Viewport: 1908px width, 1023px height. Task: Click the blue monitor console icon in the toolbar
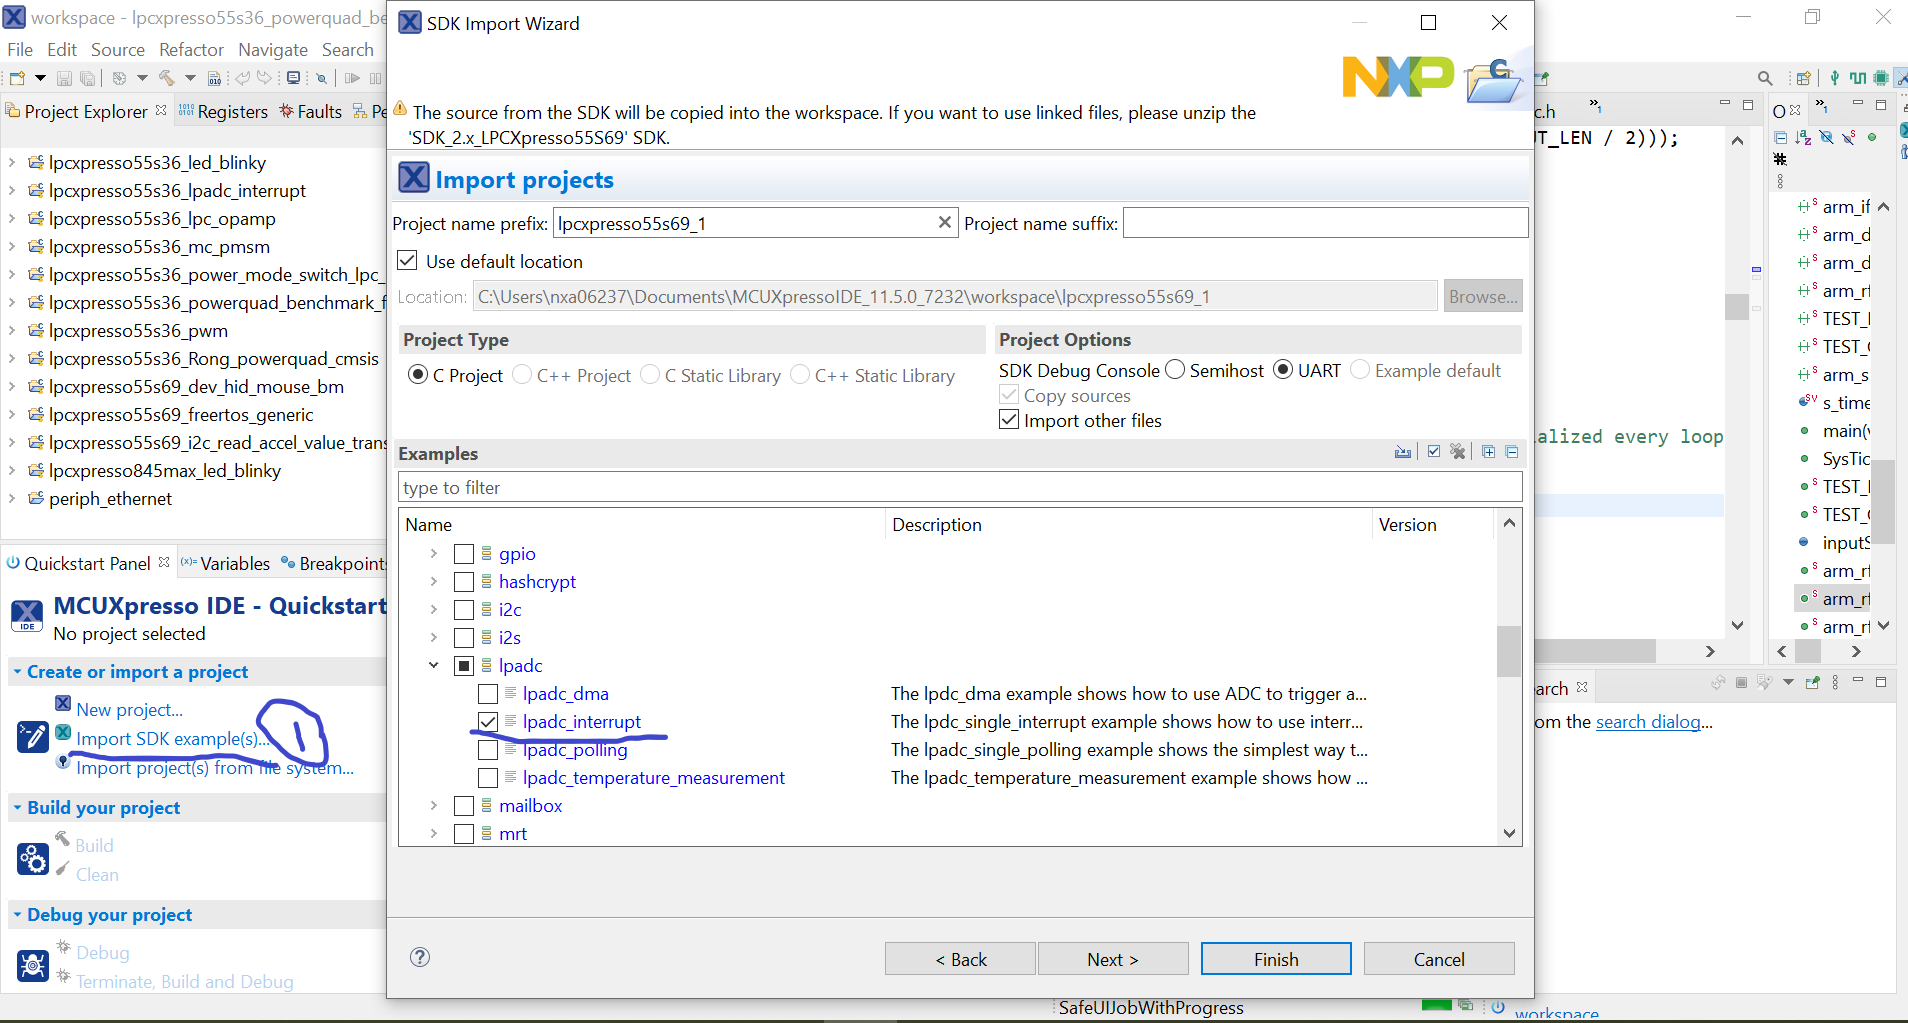click(293, 78)
